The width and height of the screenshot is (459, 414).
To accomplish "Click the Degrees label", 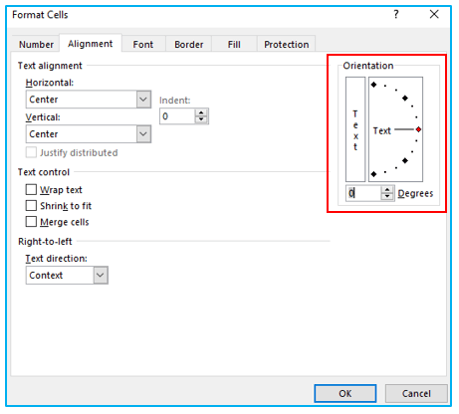I will 415,193.
